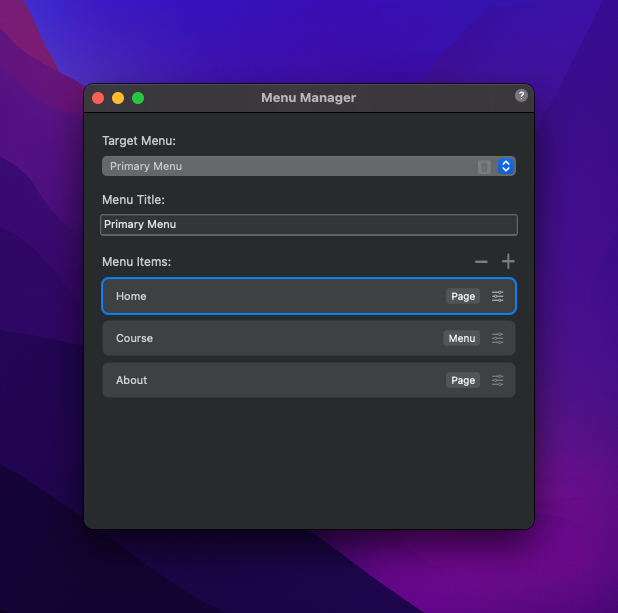The width and height of the screenshot is (618, 613).
Task: Close the Menu Manager window
Action: tap(98, 98)
